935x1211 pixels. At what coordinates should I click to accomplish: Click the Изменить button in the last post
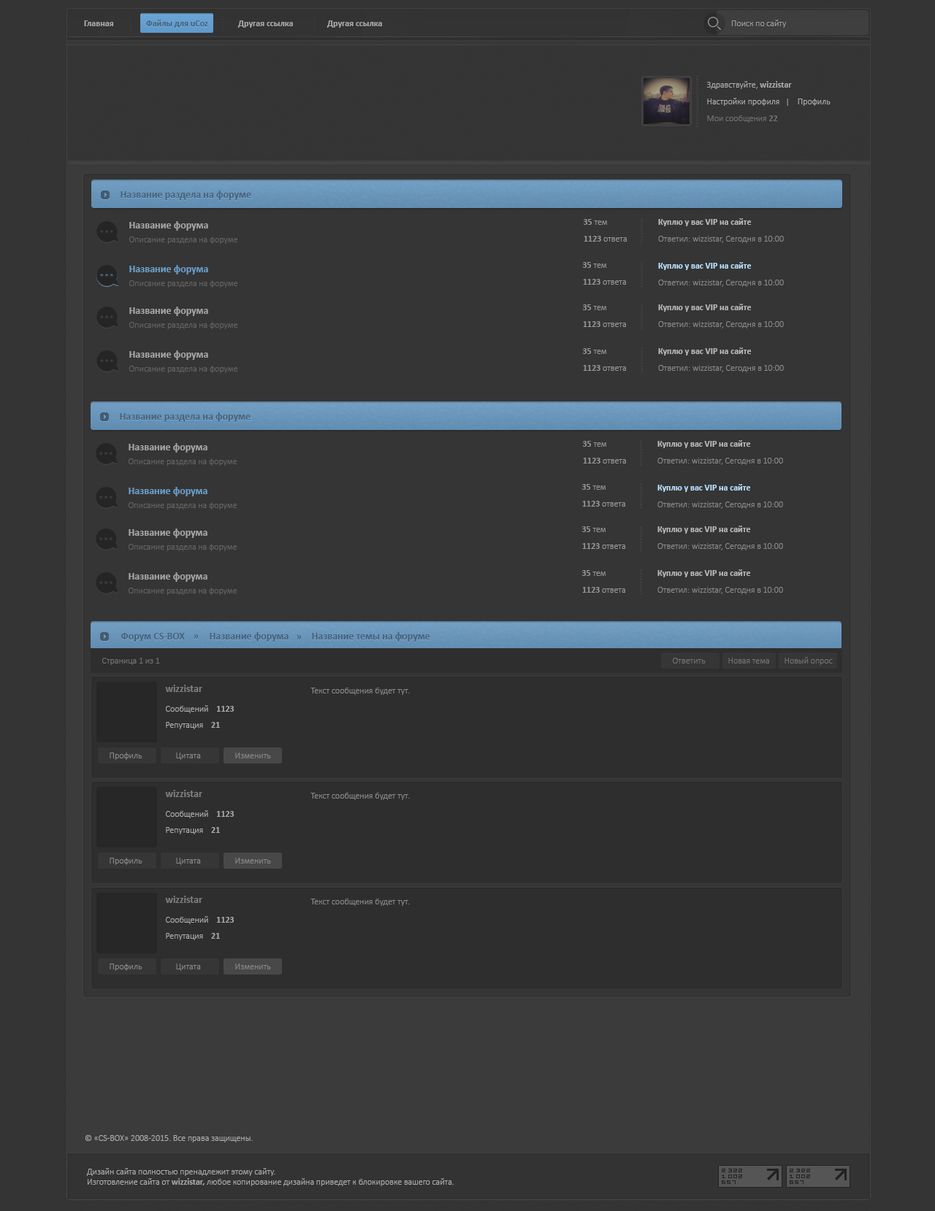coord(252,967)
